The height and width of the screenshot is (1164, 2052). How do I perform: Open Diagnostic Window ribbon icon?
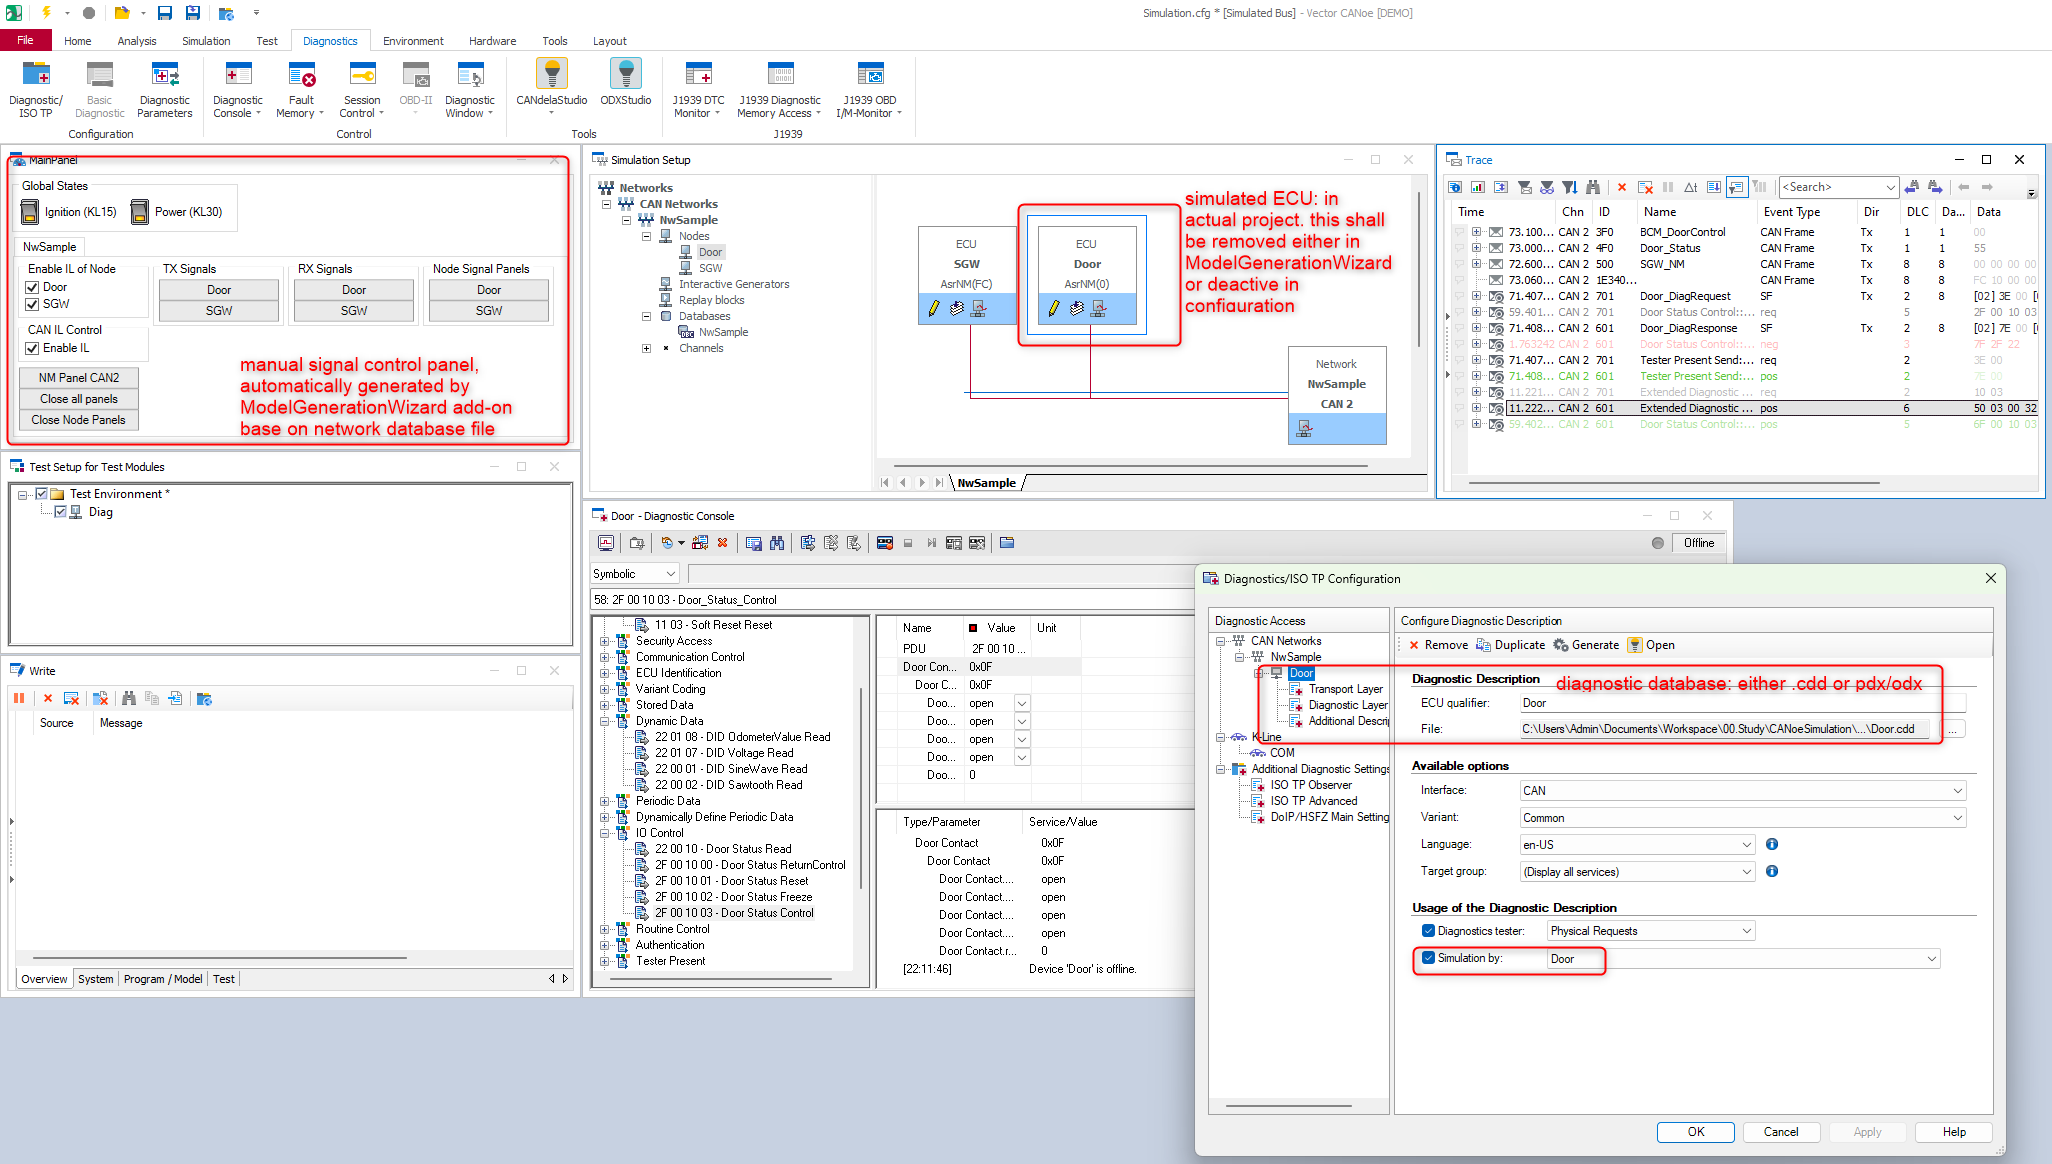[470, 89]
